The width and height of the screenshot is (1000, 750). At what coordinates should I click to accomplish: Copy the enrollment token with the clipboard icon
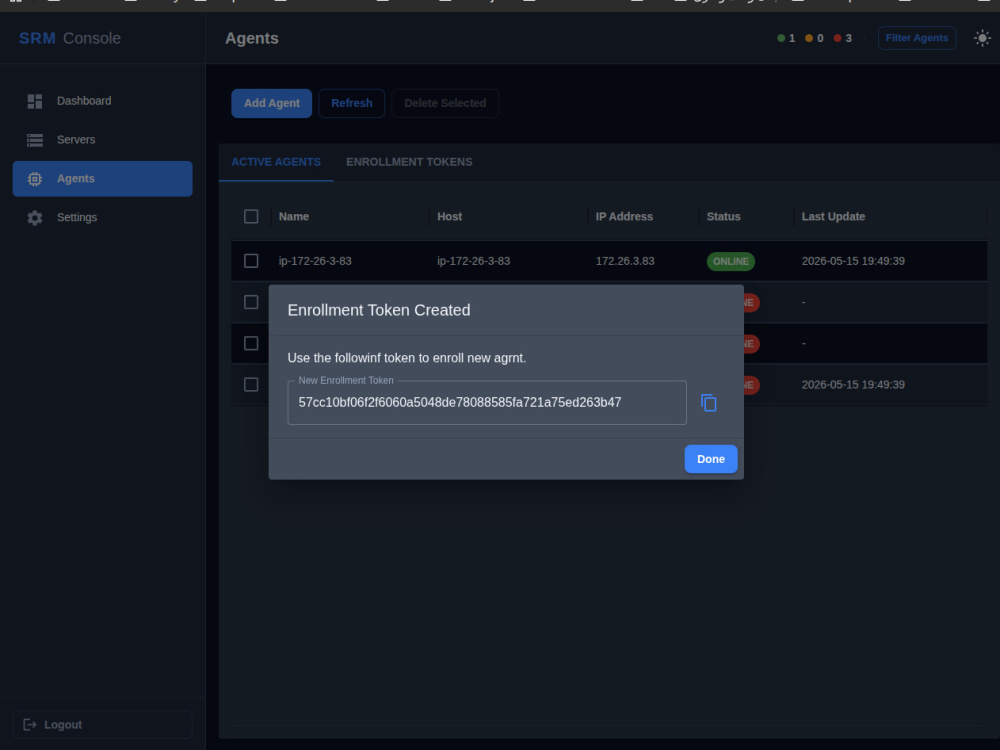pyautogui.click(x=709, y=402)
